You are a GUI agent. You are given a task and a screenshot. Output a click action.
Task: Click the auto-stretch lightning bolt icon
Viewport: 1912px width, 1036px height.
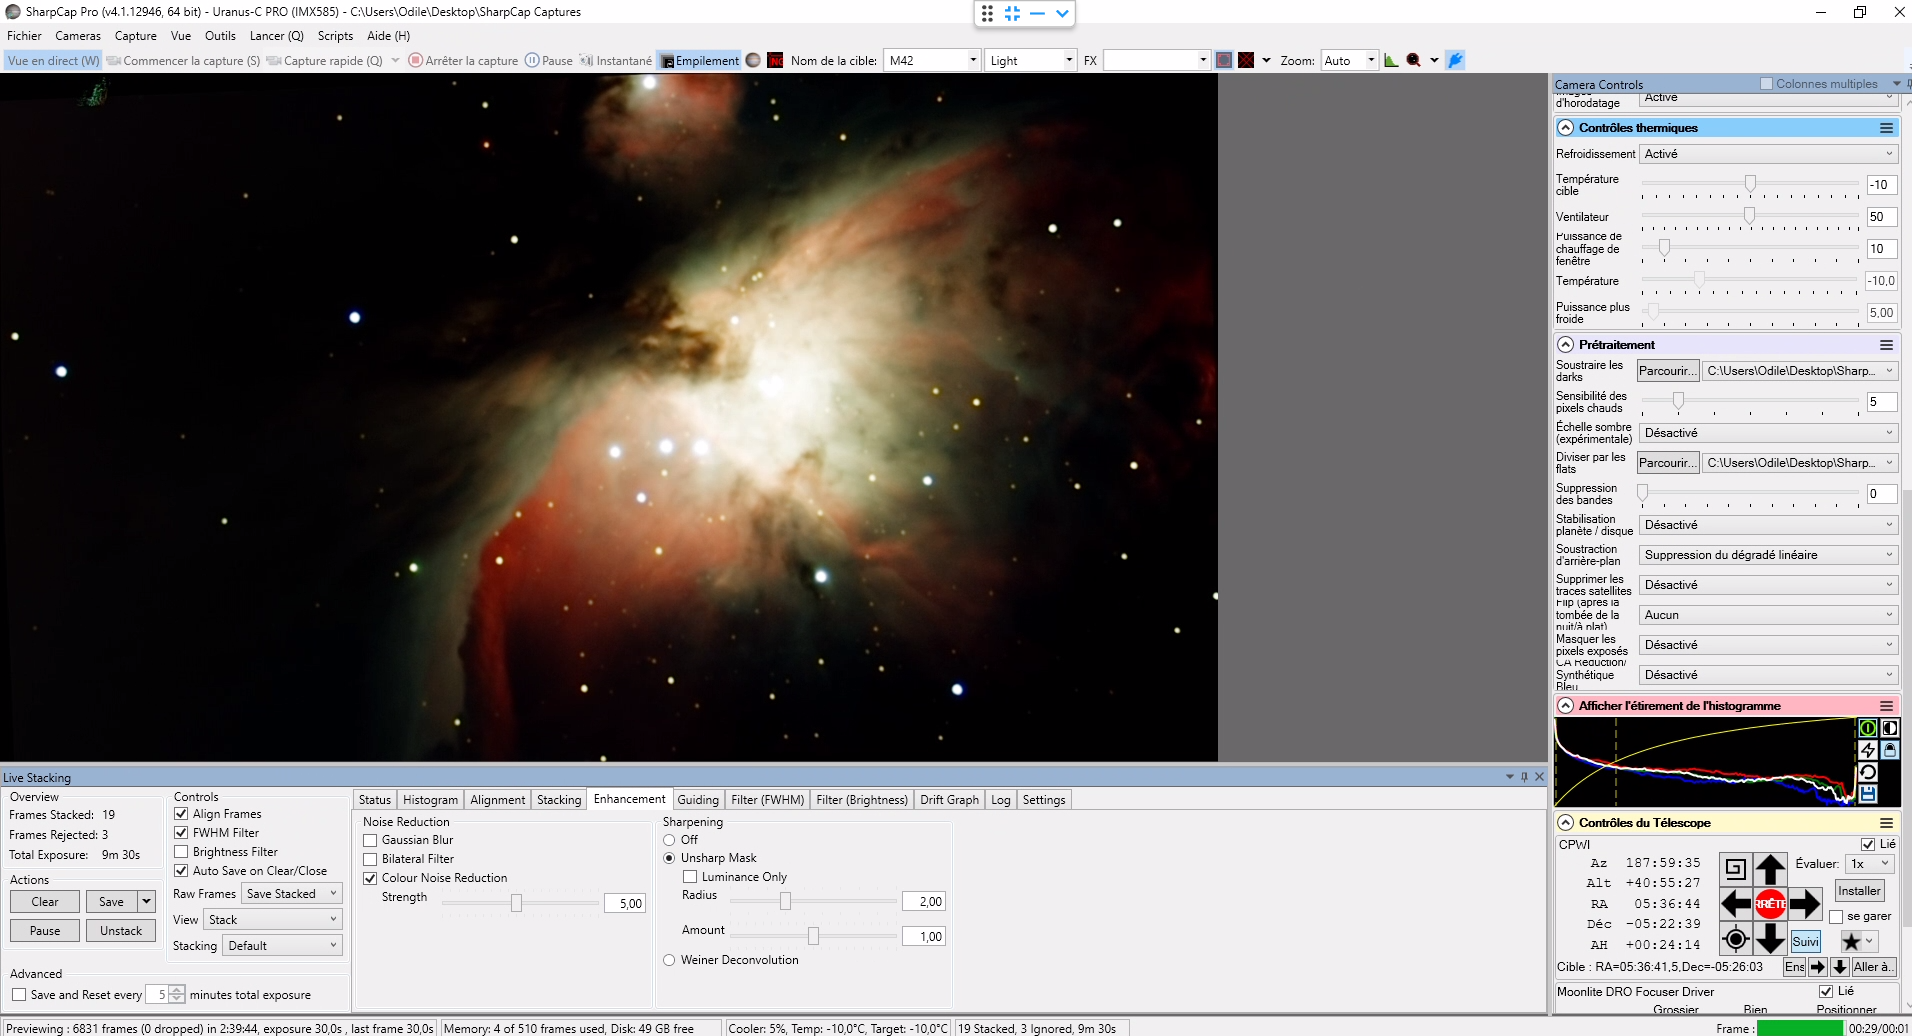(1867, 750)
